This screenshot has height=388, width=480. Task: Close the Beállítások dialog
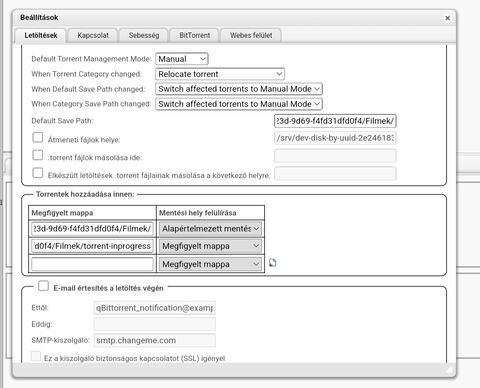(x=447, y=18)
